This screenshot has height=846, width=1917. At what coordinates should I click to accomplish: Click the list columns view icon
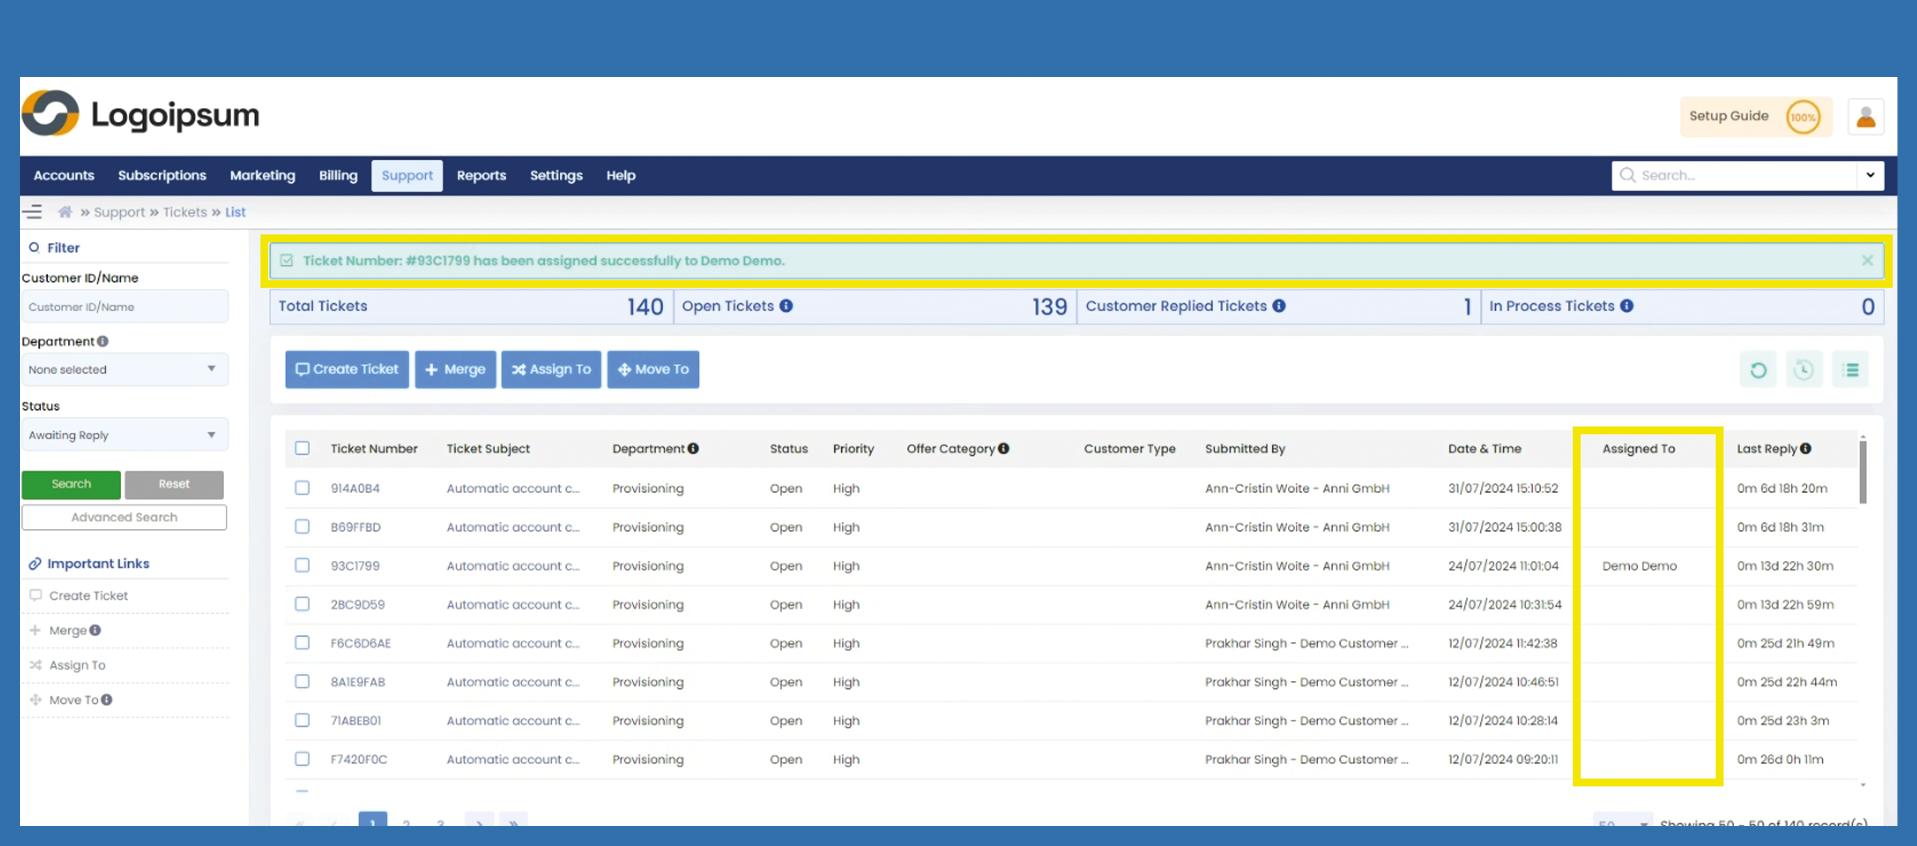[x=1851, y=370]
